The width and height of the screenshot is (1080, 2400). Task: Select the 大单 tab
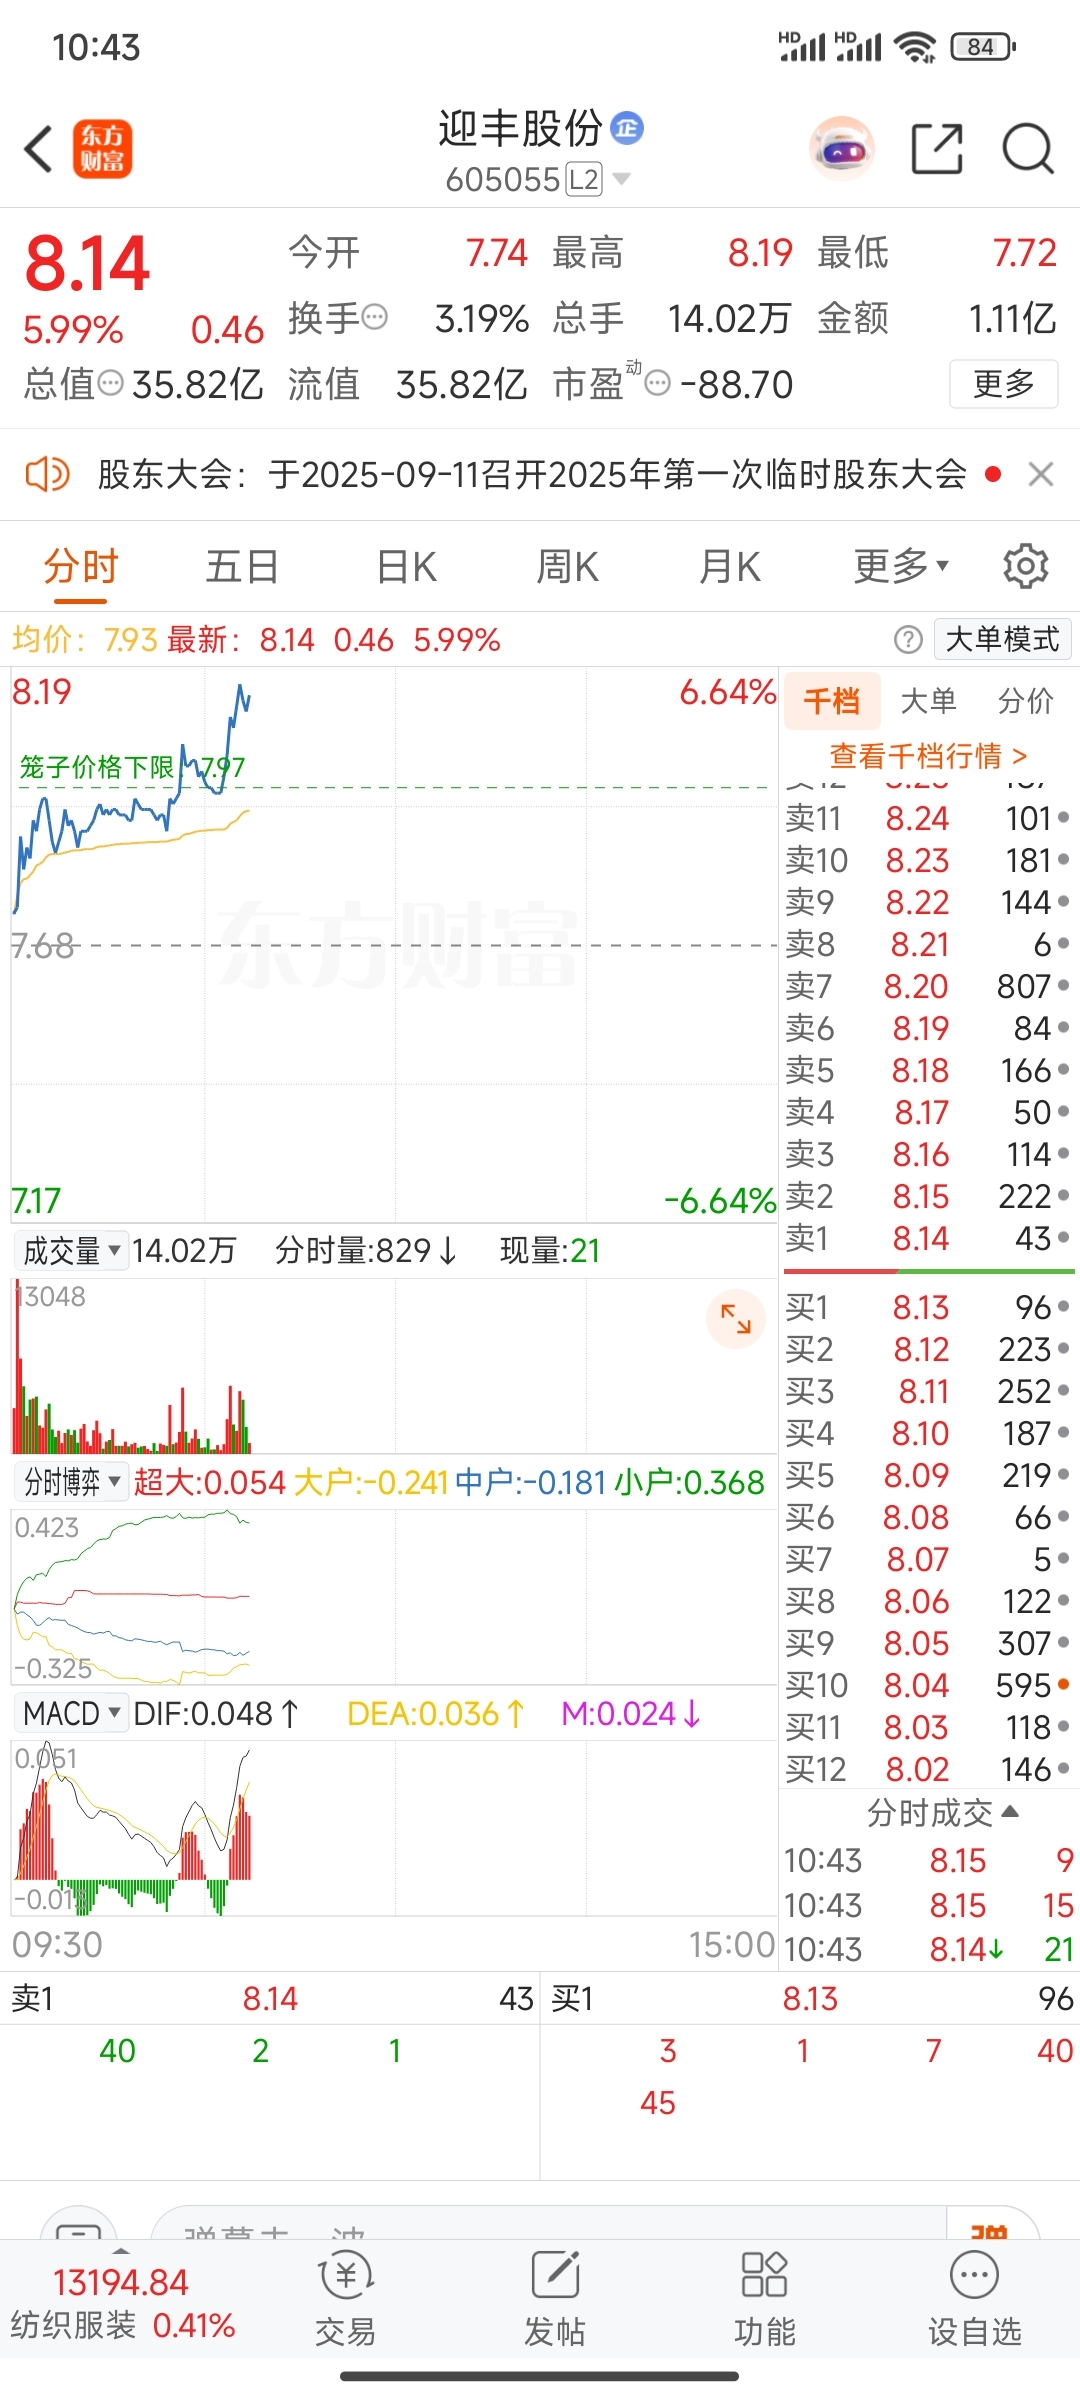[929, 701]
